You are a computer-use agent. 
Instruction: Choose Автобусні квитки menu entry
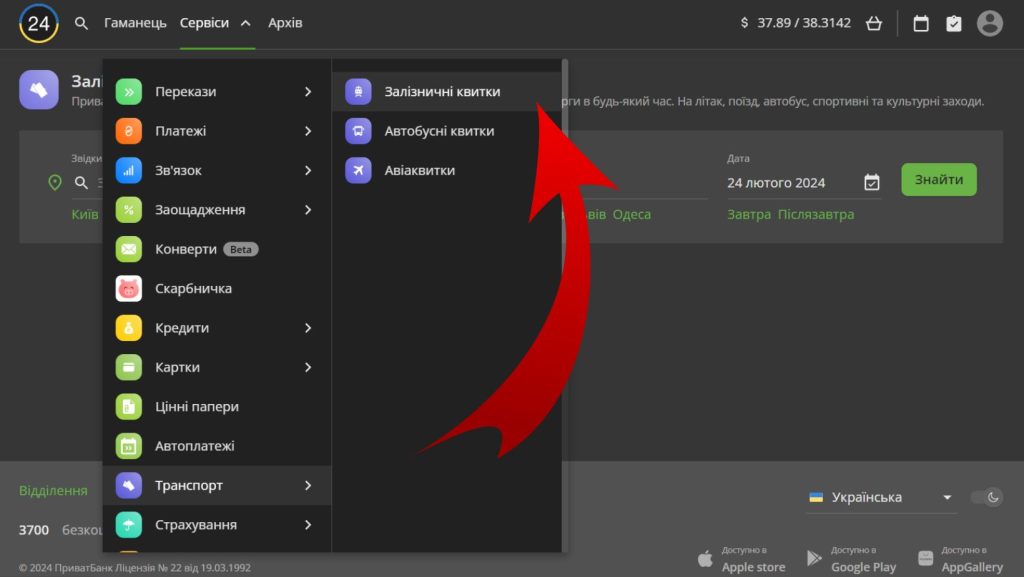438,131
